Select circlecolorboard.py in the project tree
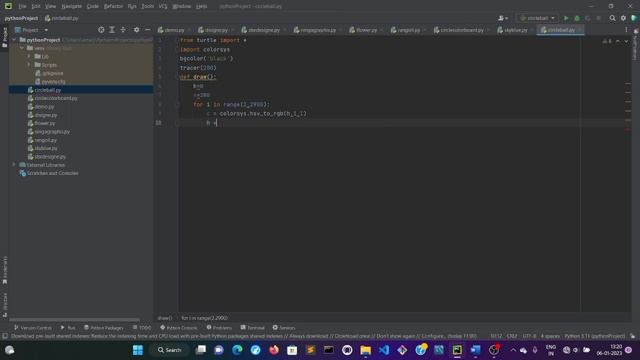Image resolution: width=640 pixels, height=360 pixels. [56, 98]
